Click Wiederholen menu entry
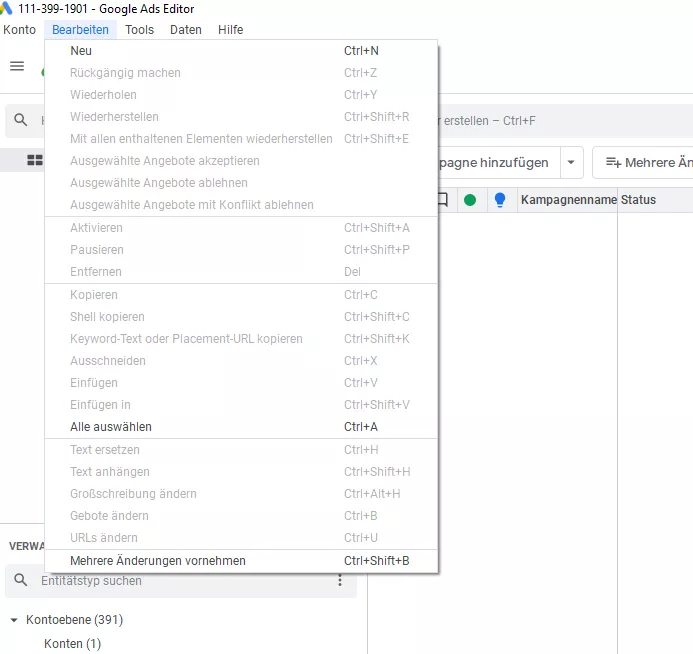Screen dimensions: 693x654 pos(241,95)
